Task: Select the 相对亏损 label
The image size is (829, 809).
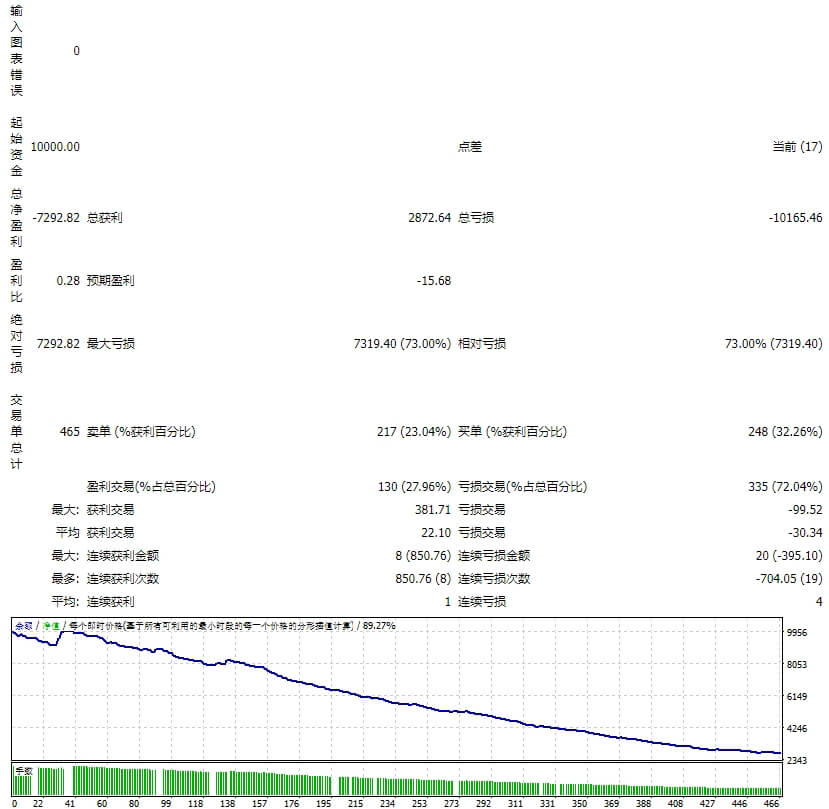Action: pos(482,344)
